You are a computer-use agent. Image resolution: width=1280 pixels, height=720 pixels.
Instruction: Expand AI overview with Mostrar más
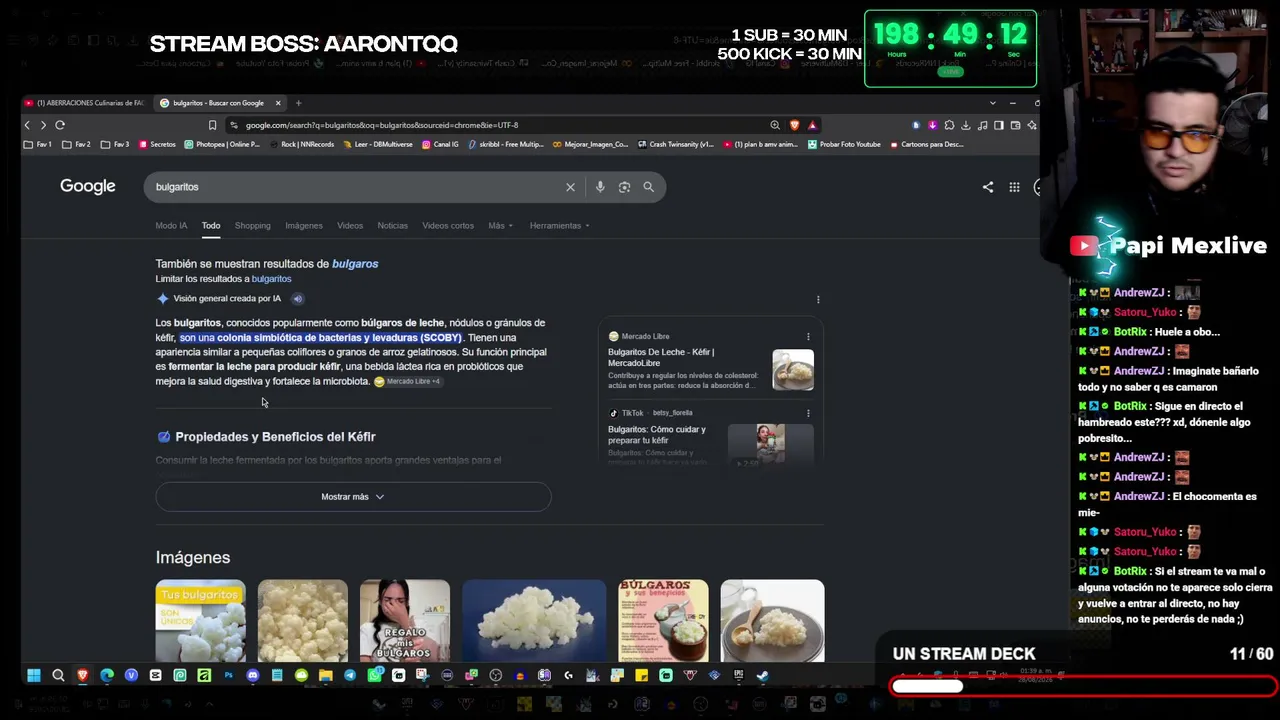(353, 497)
